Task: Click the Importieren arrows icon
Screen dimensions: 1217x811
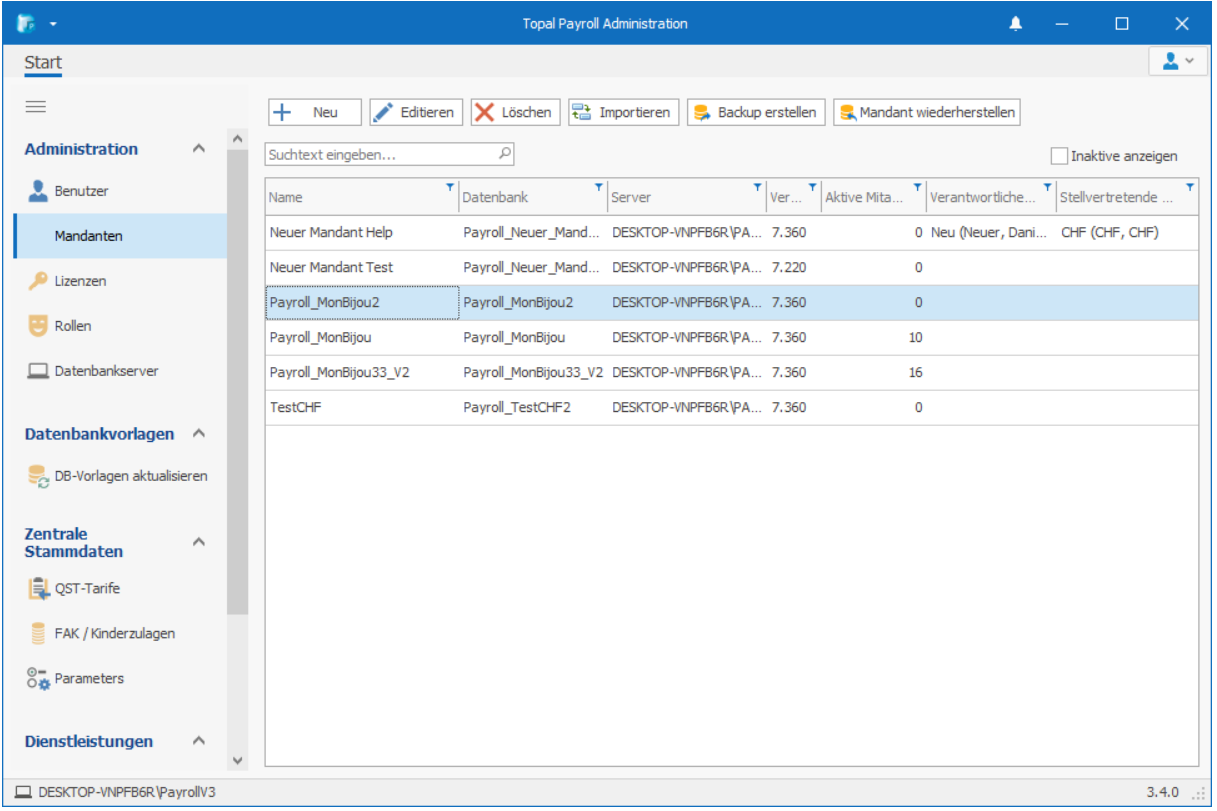Action: tap(582, 113)
